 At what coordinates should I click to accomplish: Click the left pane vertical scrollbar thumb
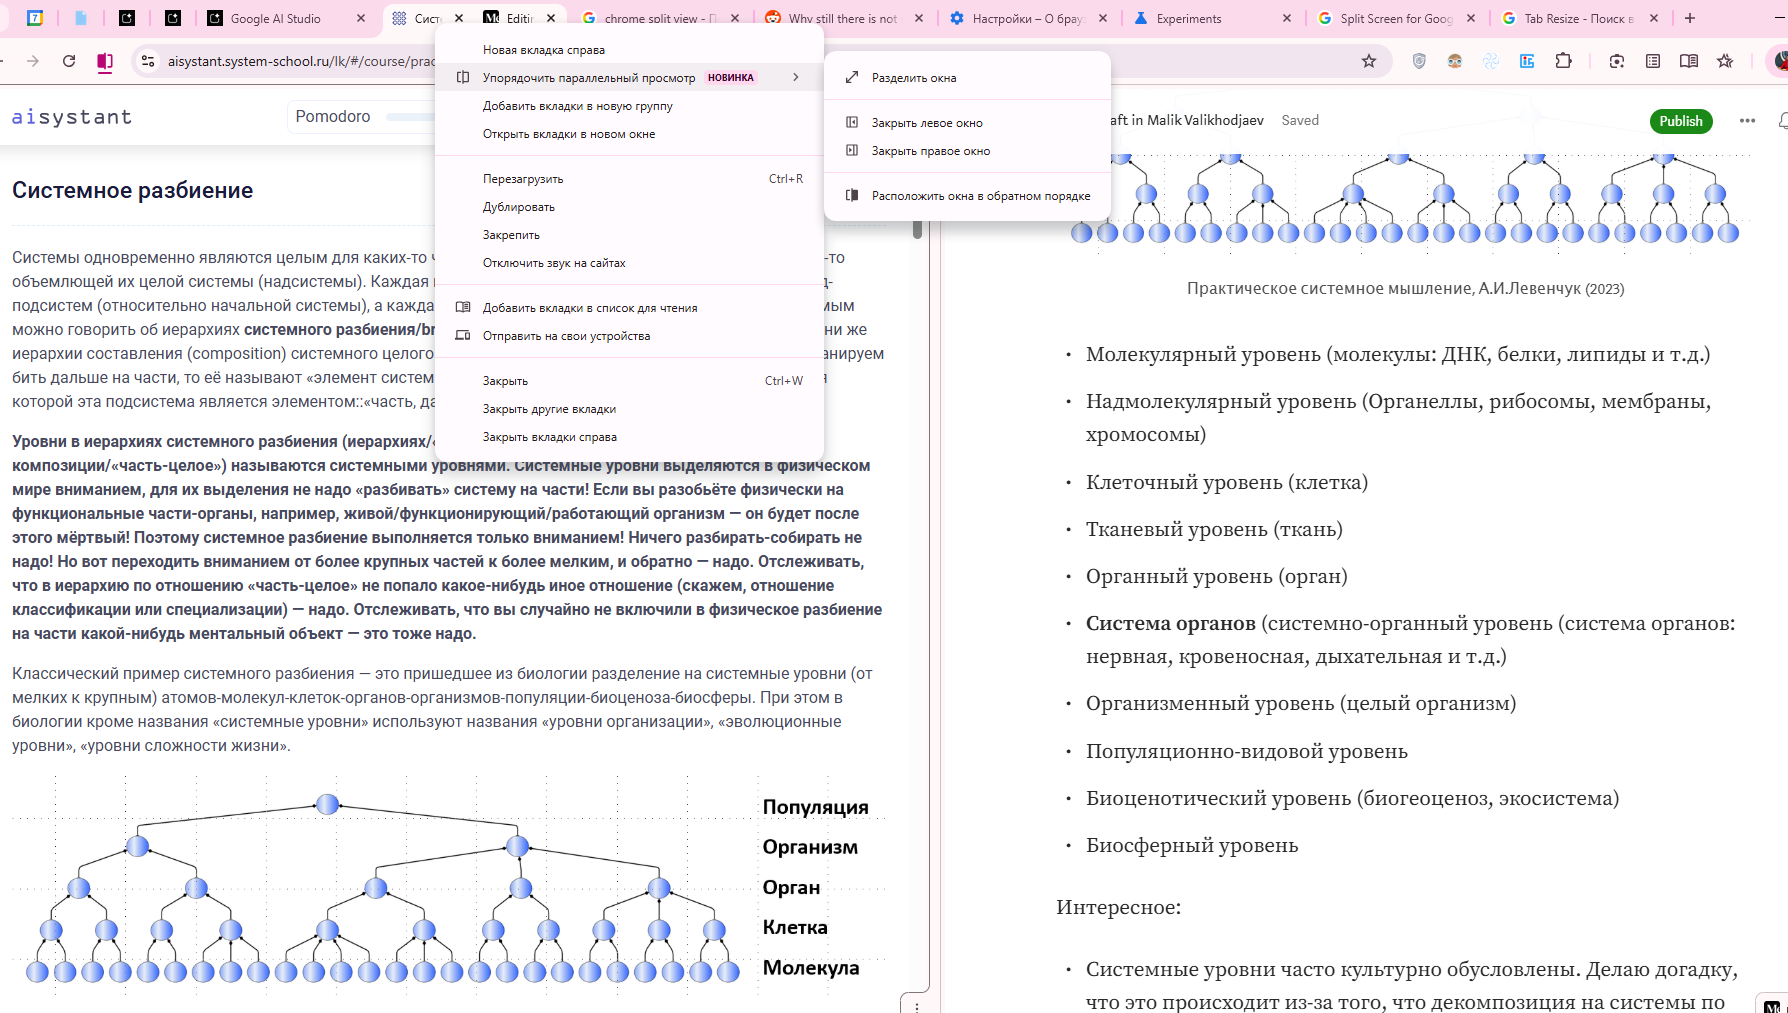click(x=917, y=229)
